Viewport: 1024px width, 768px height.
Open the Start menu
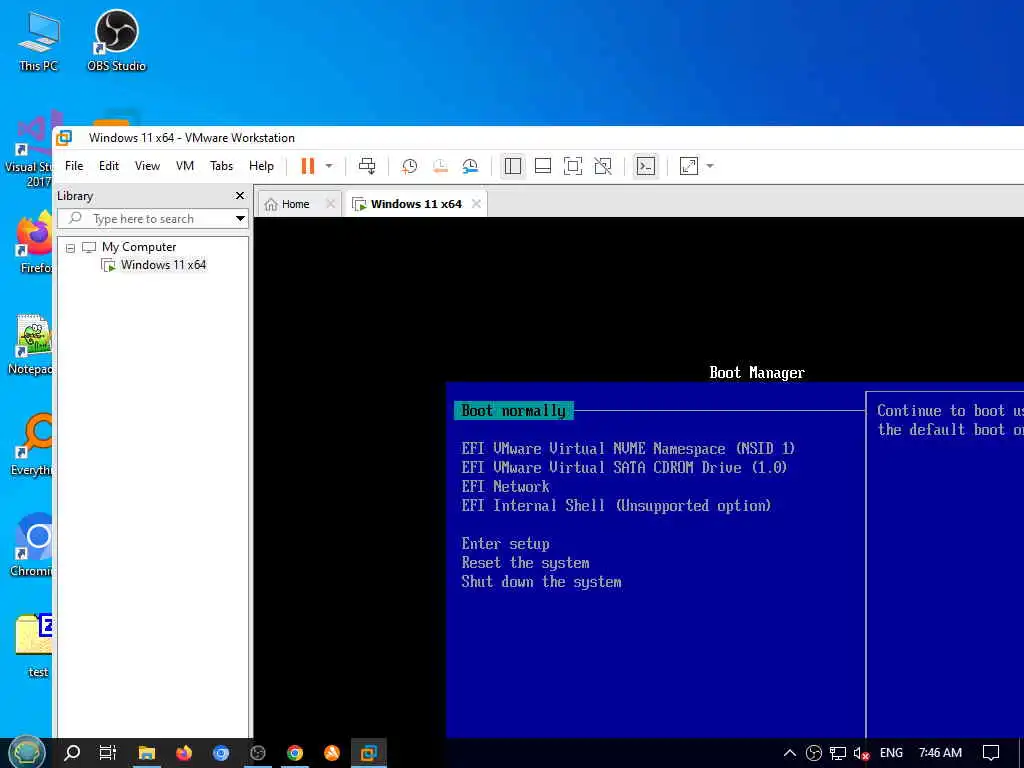(26, 753)
